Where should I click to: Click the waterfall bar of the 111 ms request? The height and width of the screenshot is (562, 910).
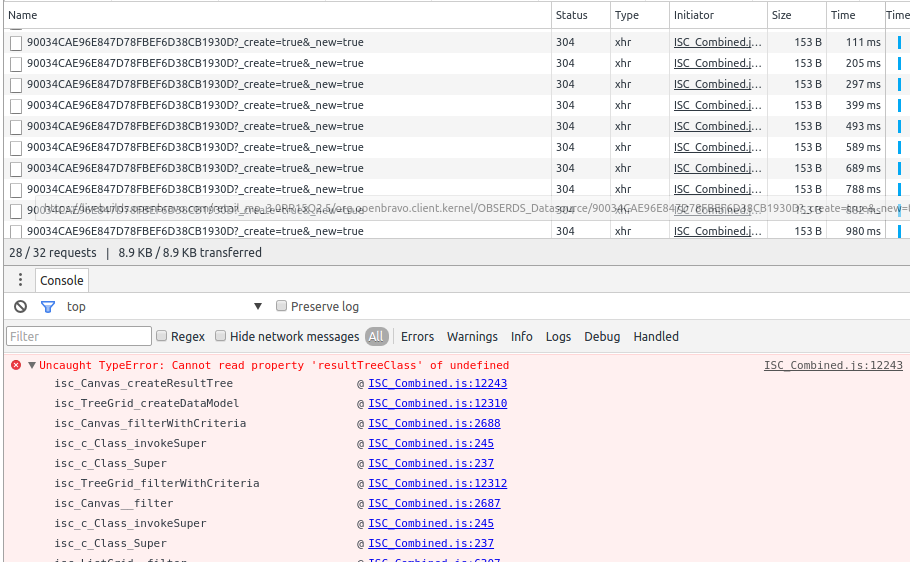pyautogui.click(x=899, y=43)
